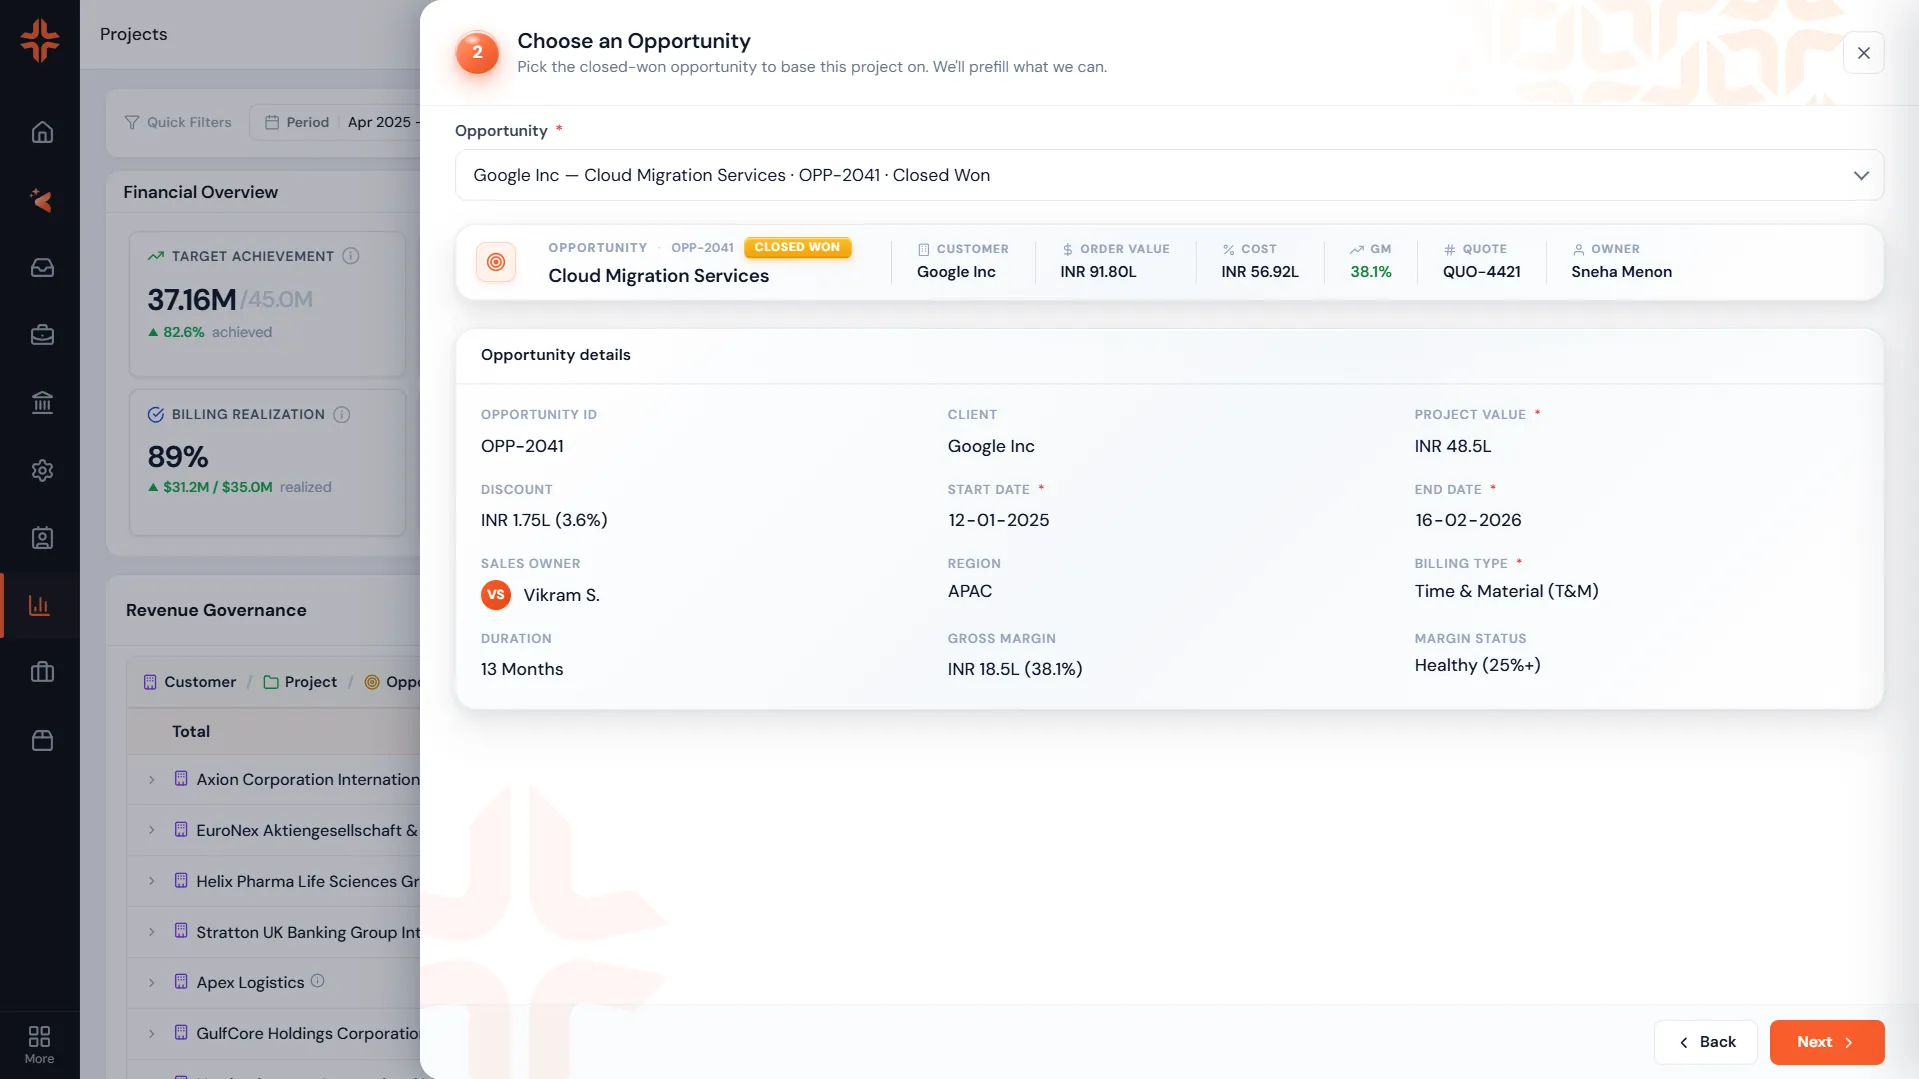
Task: Open the suitcase icon in sidebar
Action: pos(42,672)
